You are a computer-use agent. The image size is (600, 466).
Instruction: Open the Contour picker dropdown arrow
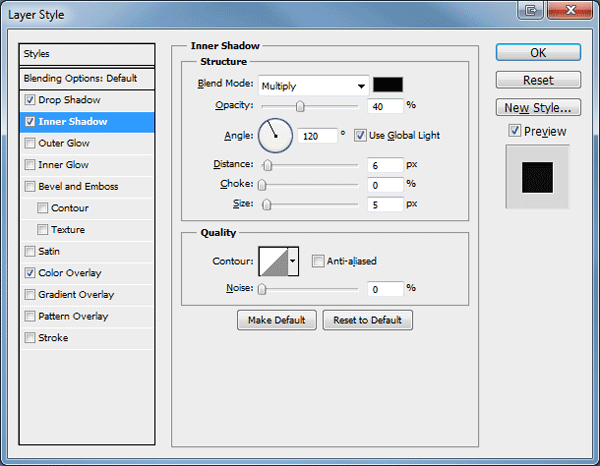pyautogui.click(x=293, y=261)
